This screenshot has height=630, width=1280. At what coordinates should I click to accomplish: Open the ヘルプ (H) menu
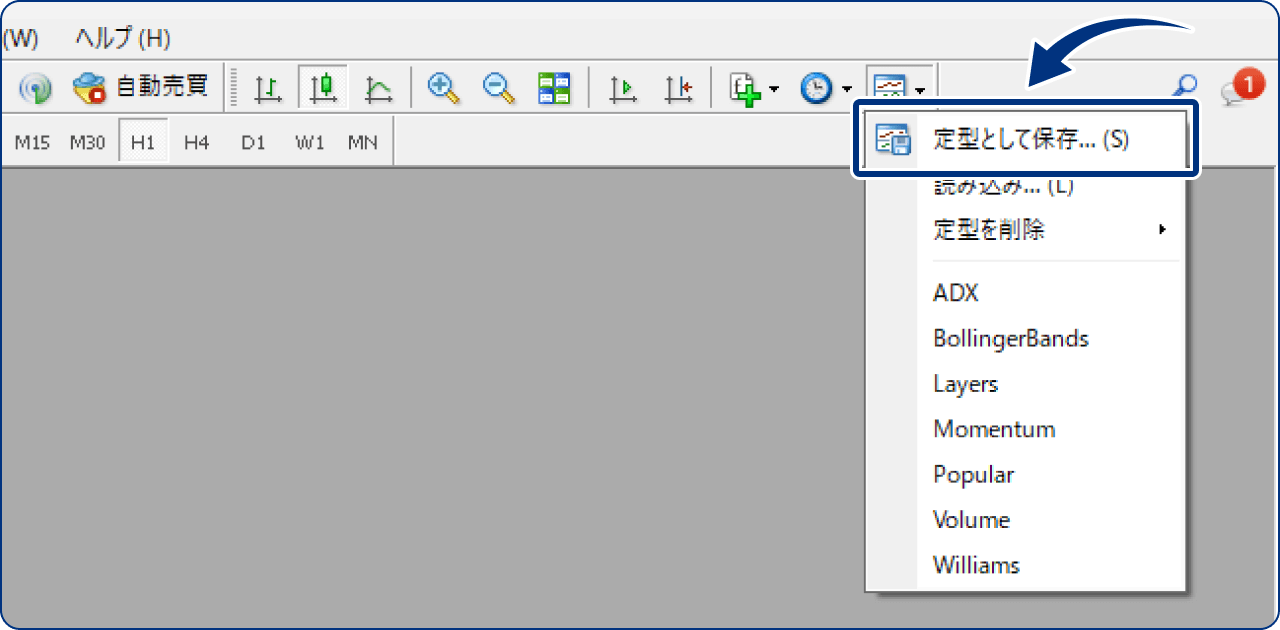[x=122, y=39]
